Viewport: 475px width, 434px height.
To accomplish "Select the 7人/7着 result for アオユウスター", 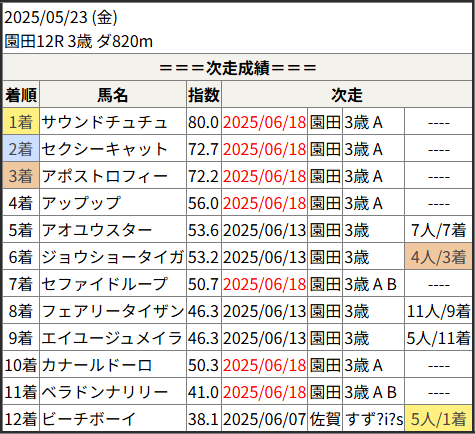I will [438, 230].
